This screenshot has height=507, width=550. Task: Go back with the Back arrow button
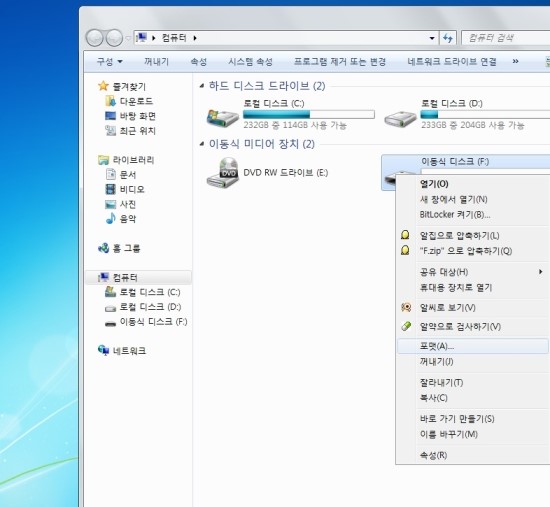[94, 38]
